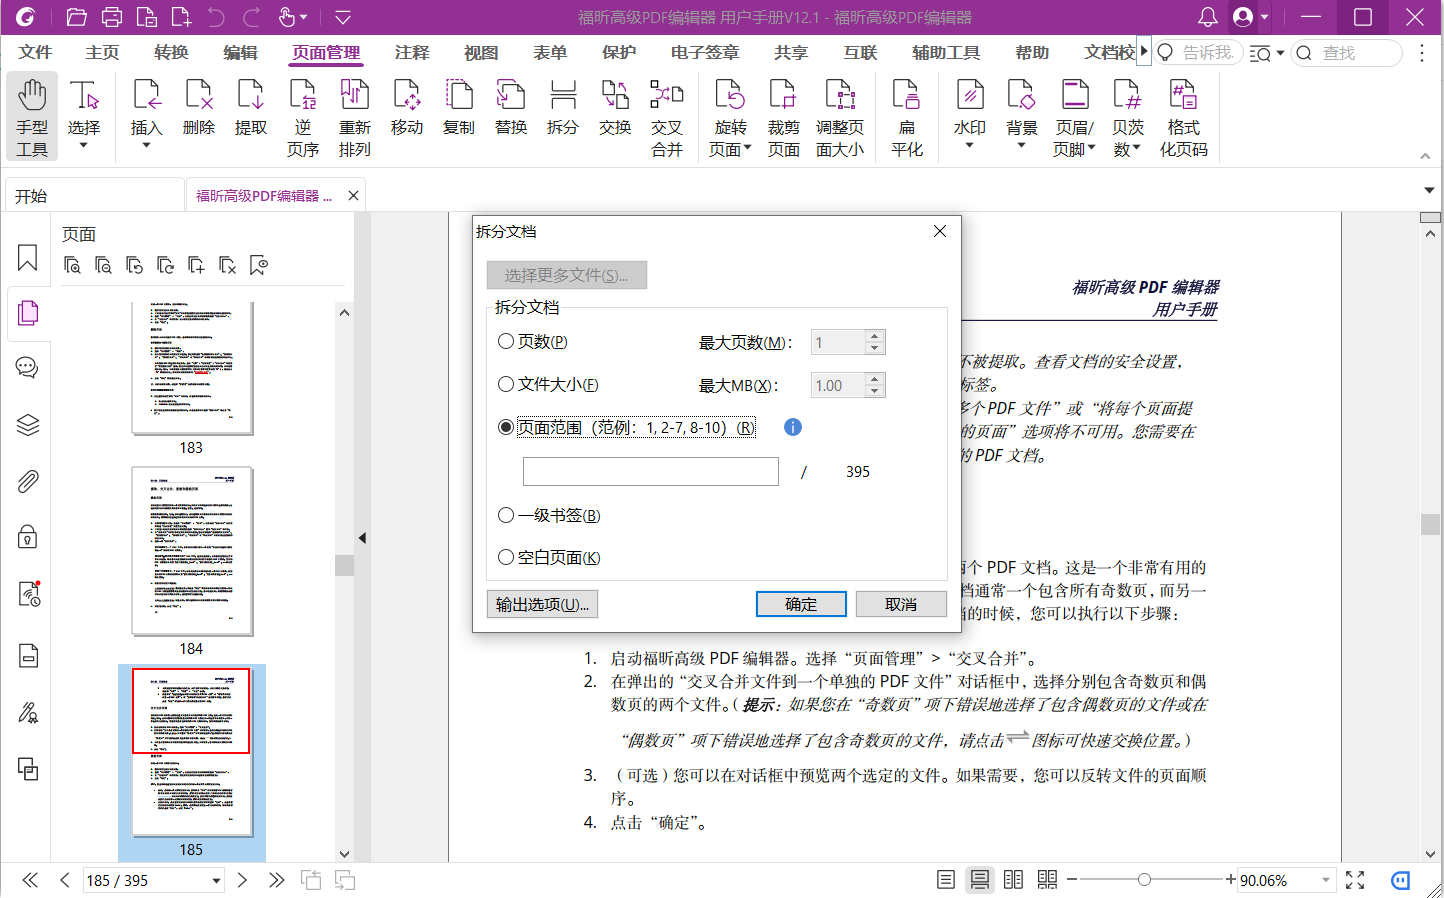Switch to the 保护 ribbon tab
The image size is (1444, 898).
pyautogui.click(x=619, y=52)
